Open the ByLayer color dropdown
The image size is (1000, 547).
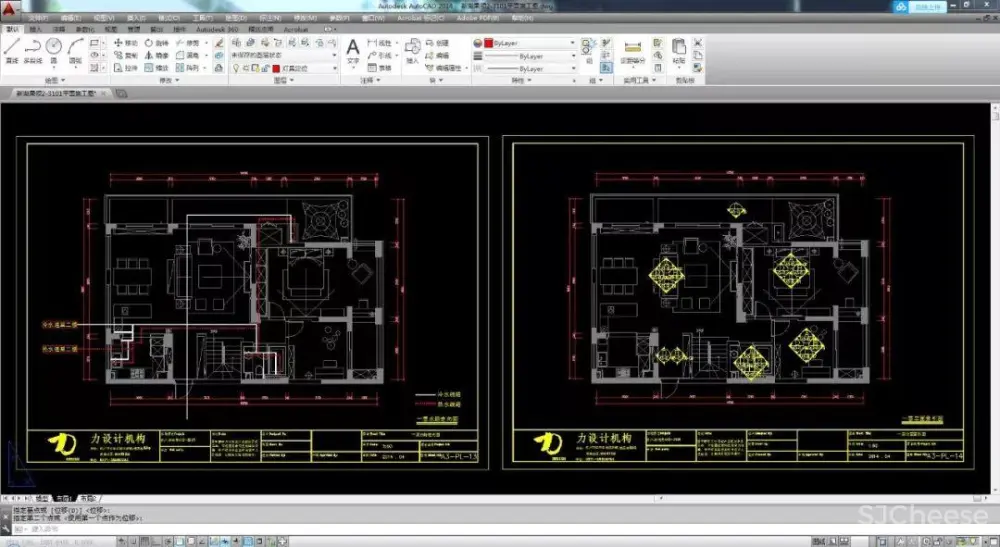(528, 43)
